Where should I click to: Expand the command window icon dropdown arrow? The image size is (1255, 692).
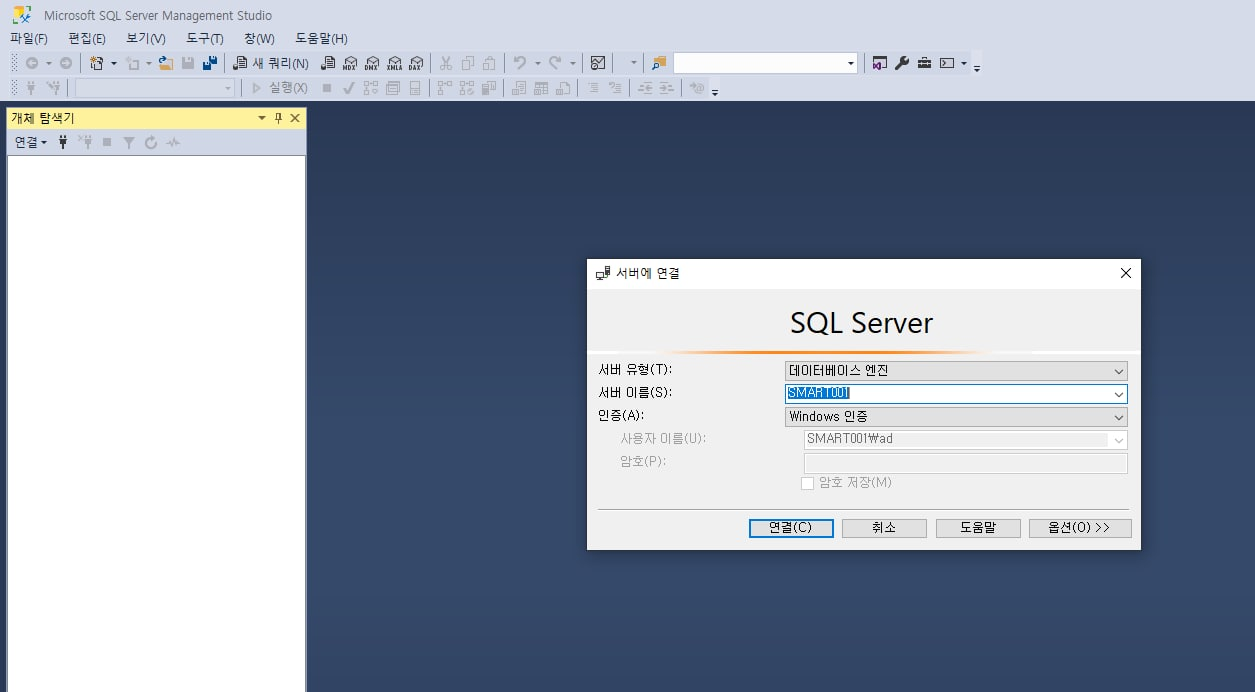tap(964, 63)
